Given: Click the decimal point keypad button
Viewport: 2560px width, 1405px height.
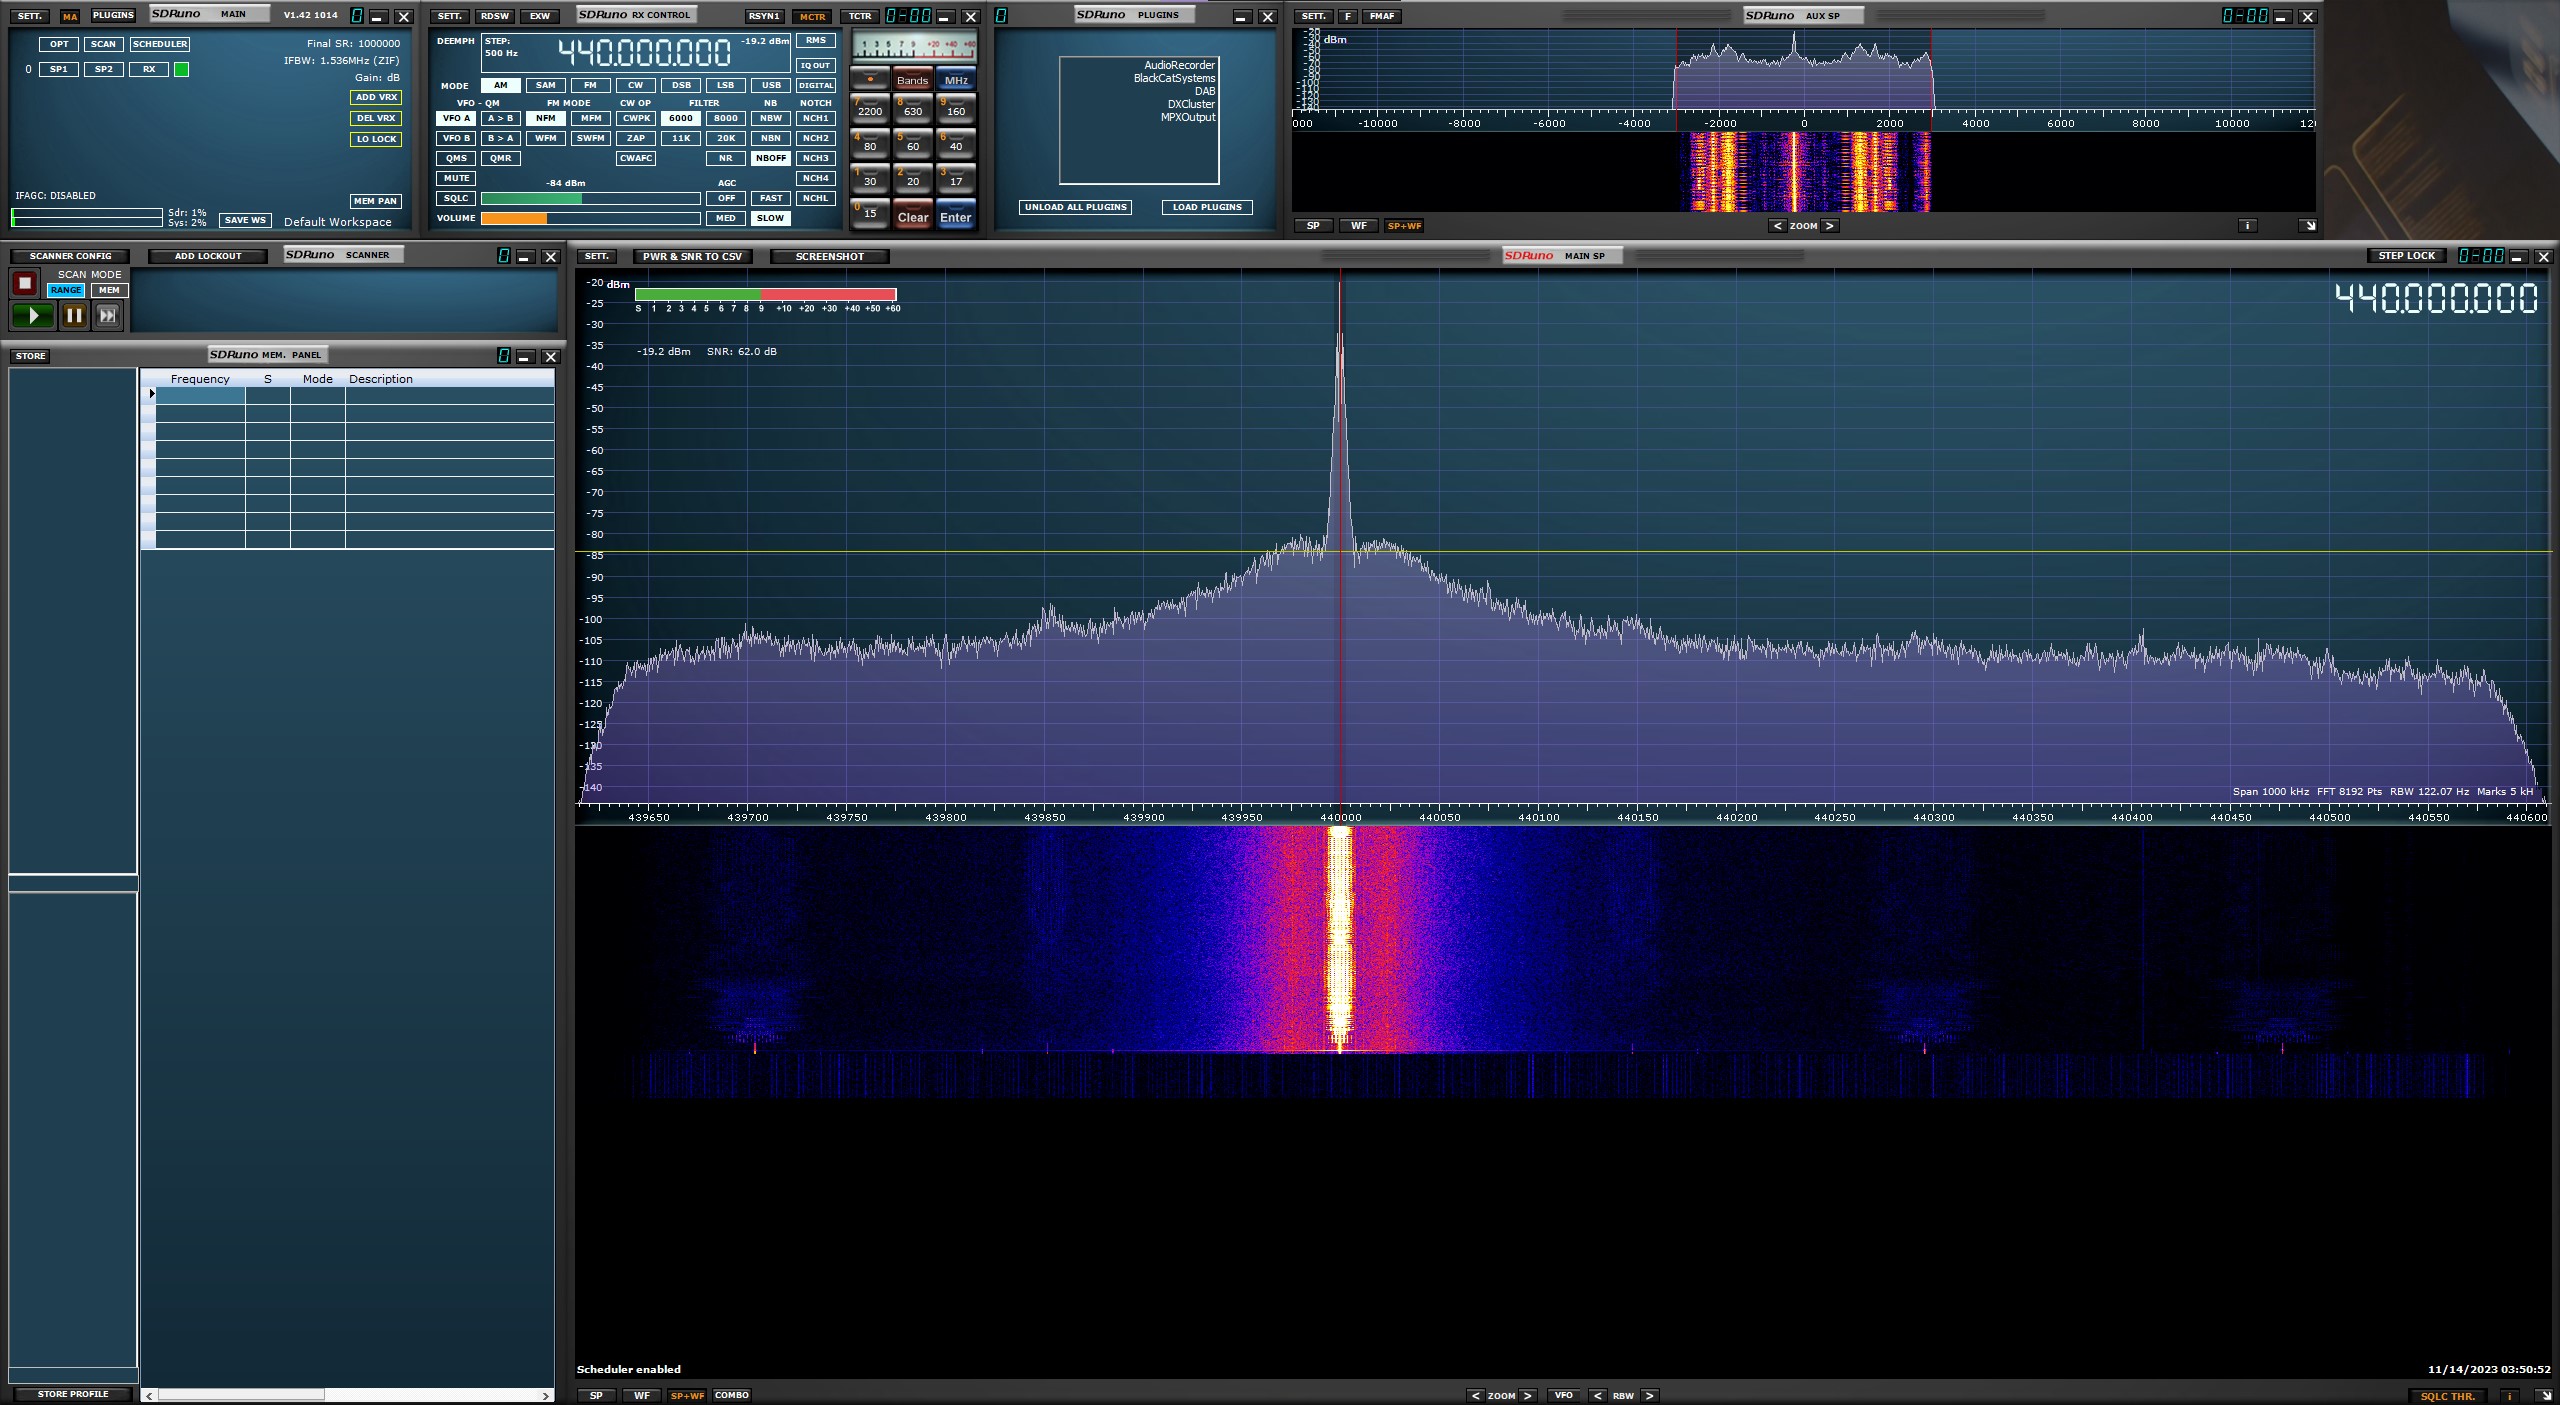Looking at the screenshot, I should tap(870, 79).
